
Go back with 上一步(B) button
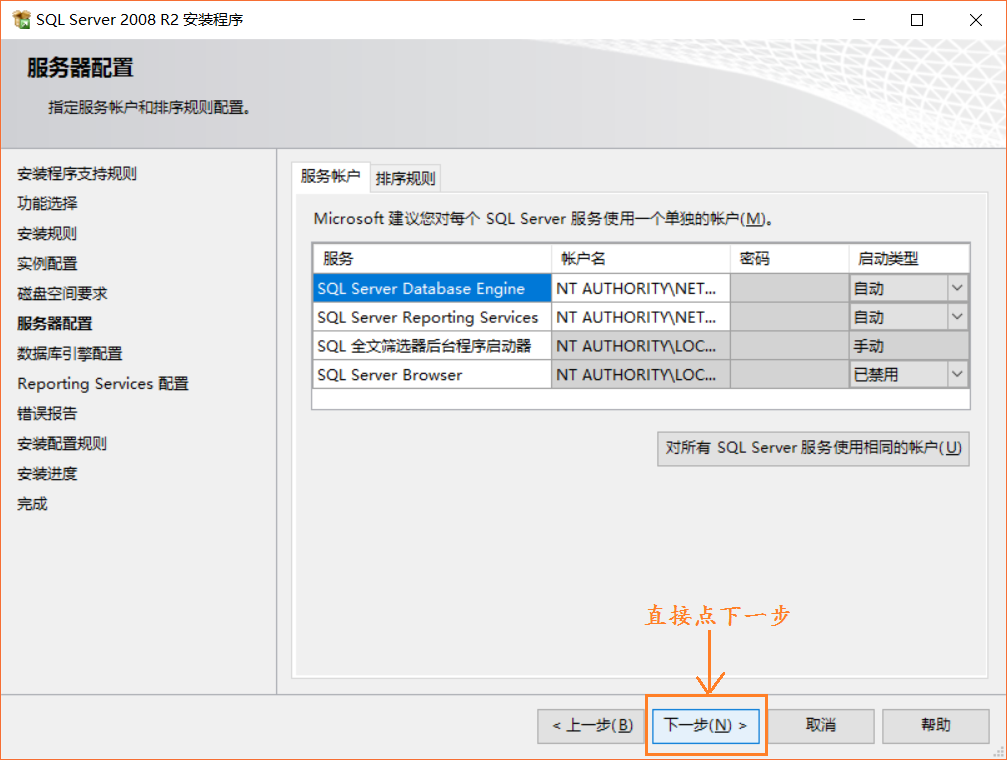592,726
